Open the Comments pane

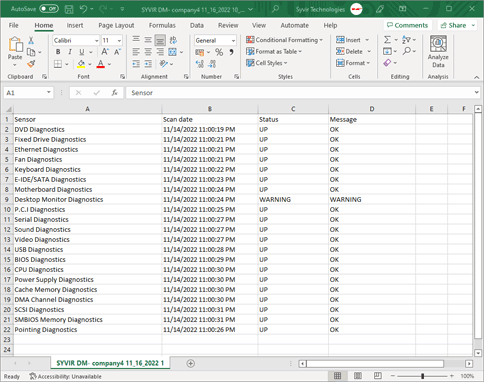407,25
